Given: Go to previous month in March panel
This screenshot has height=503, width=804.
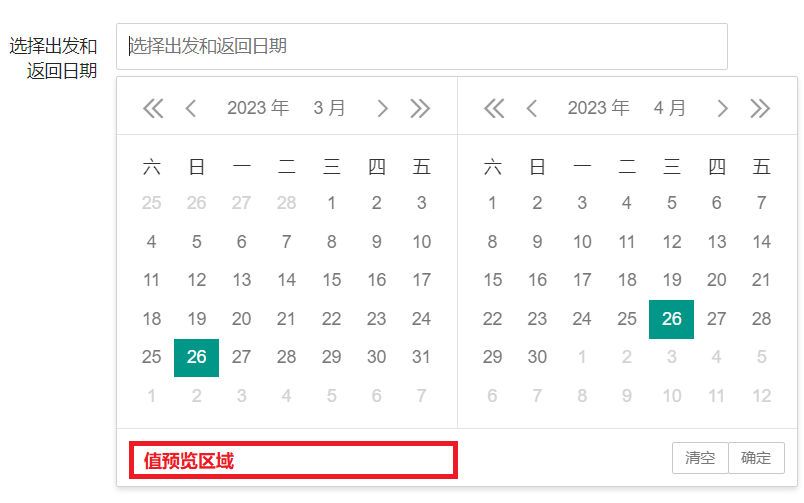Looking at the screenshot, I should pyautogui.click(x=191, y=108).
